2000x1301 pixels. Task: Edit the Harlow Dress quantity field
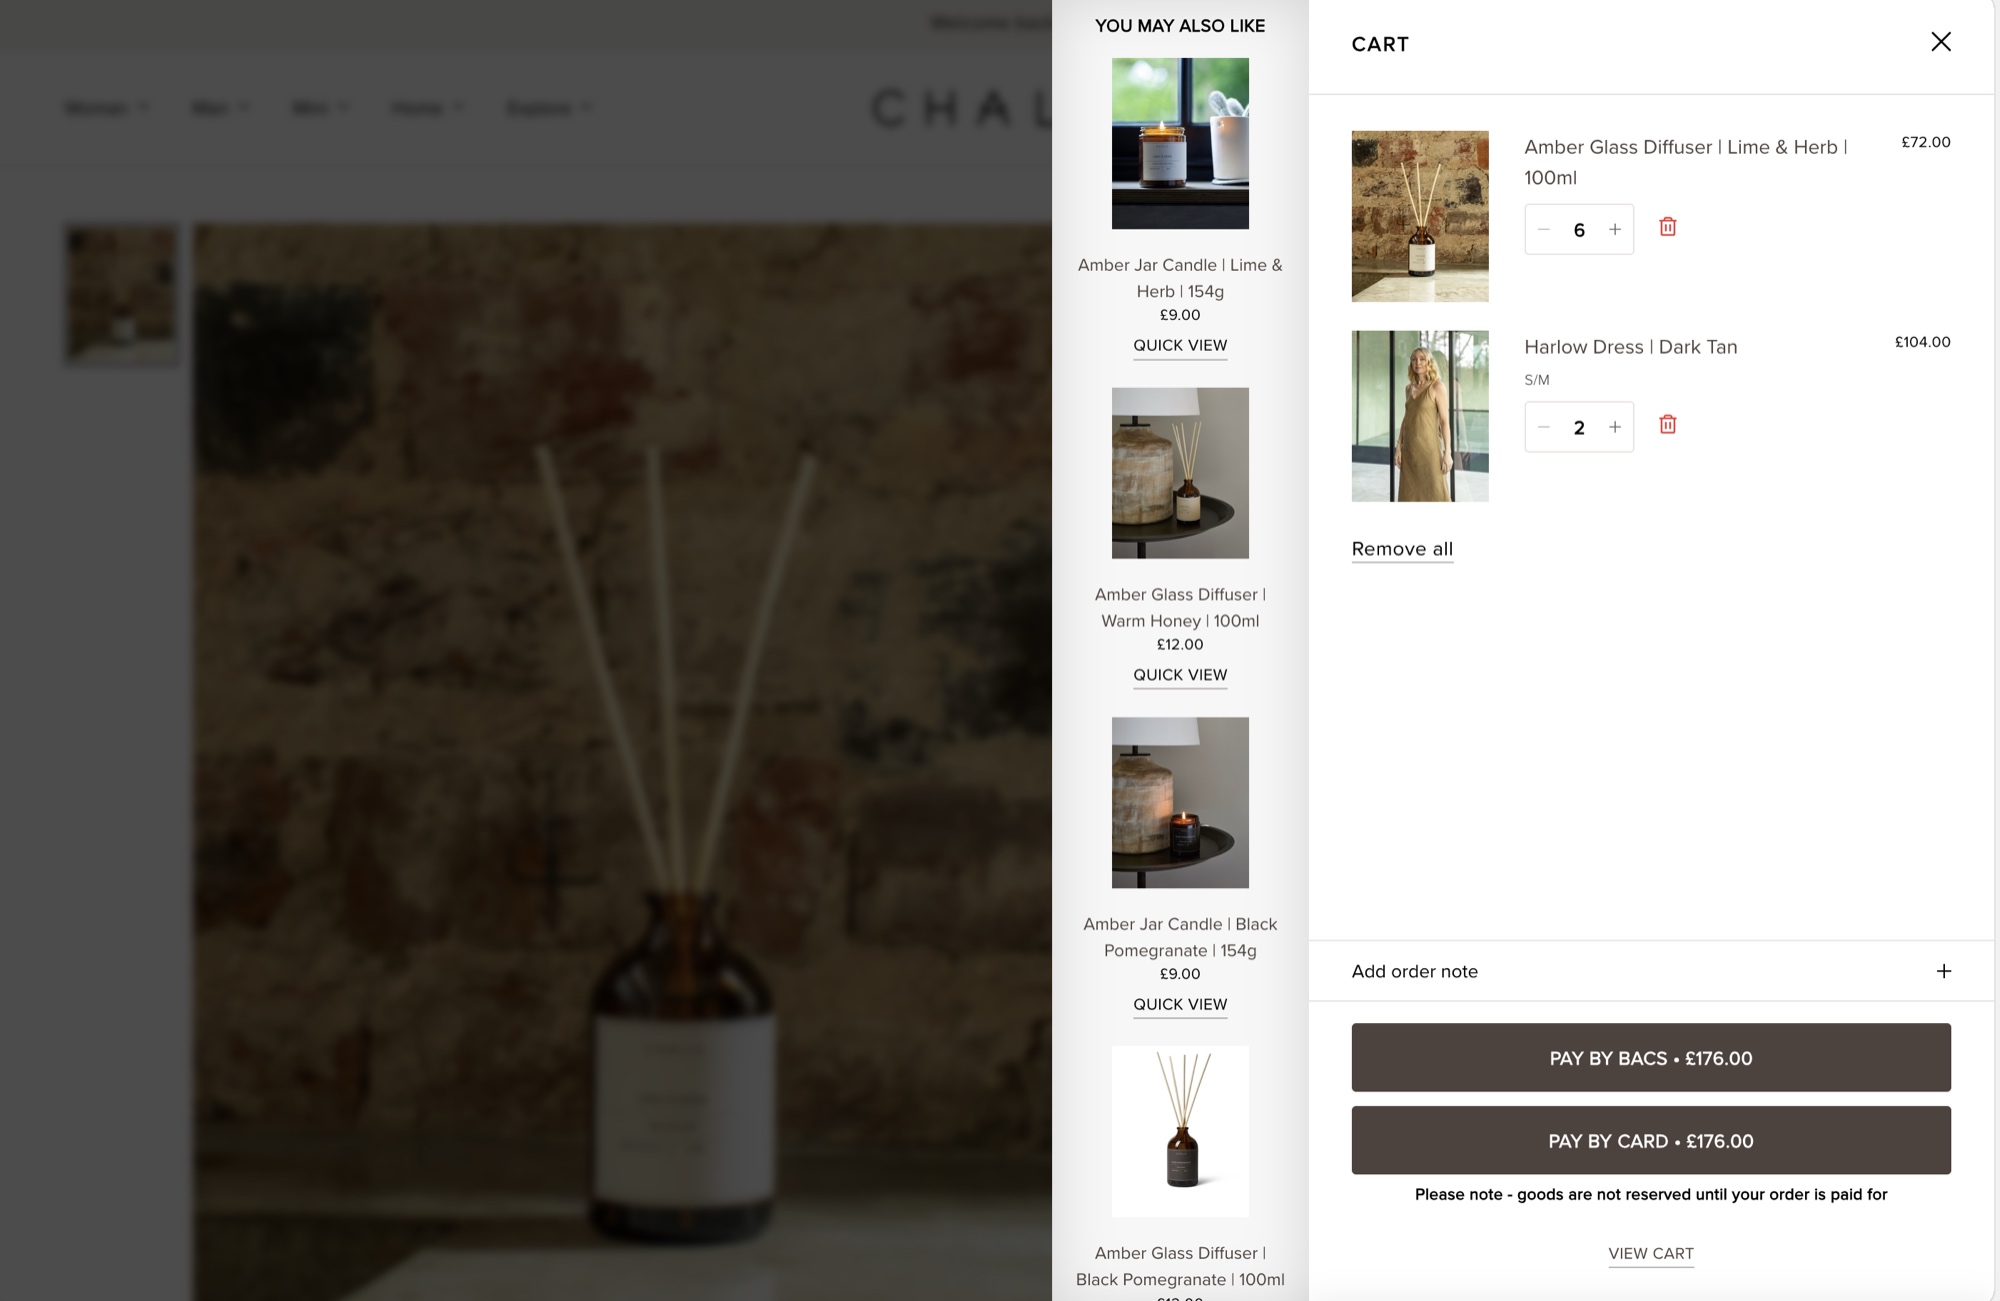tap(1579, 428)
